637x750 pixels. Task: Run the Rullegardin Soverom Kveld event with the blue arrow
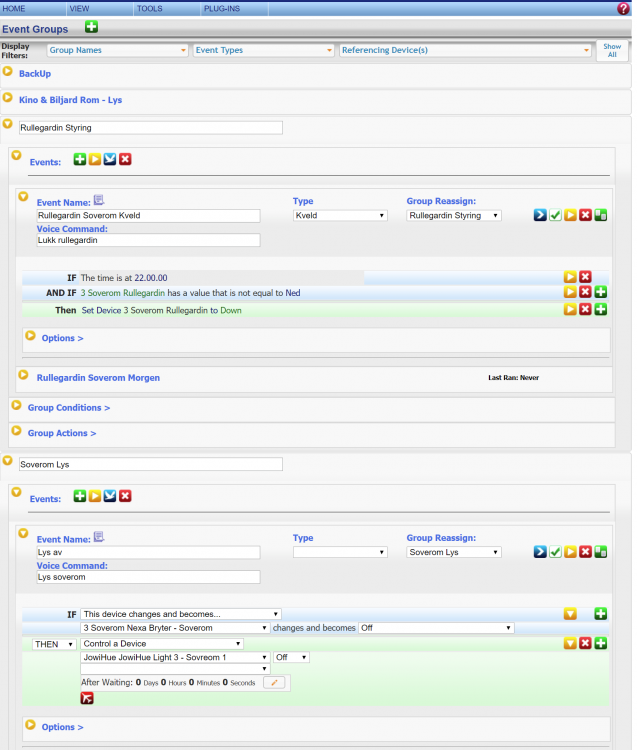pos(539,215)
